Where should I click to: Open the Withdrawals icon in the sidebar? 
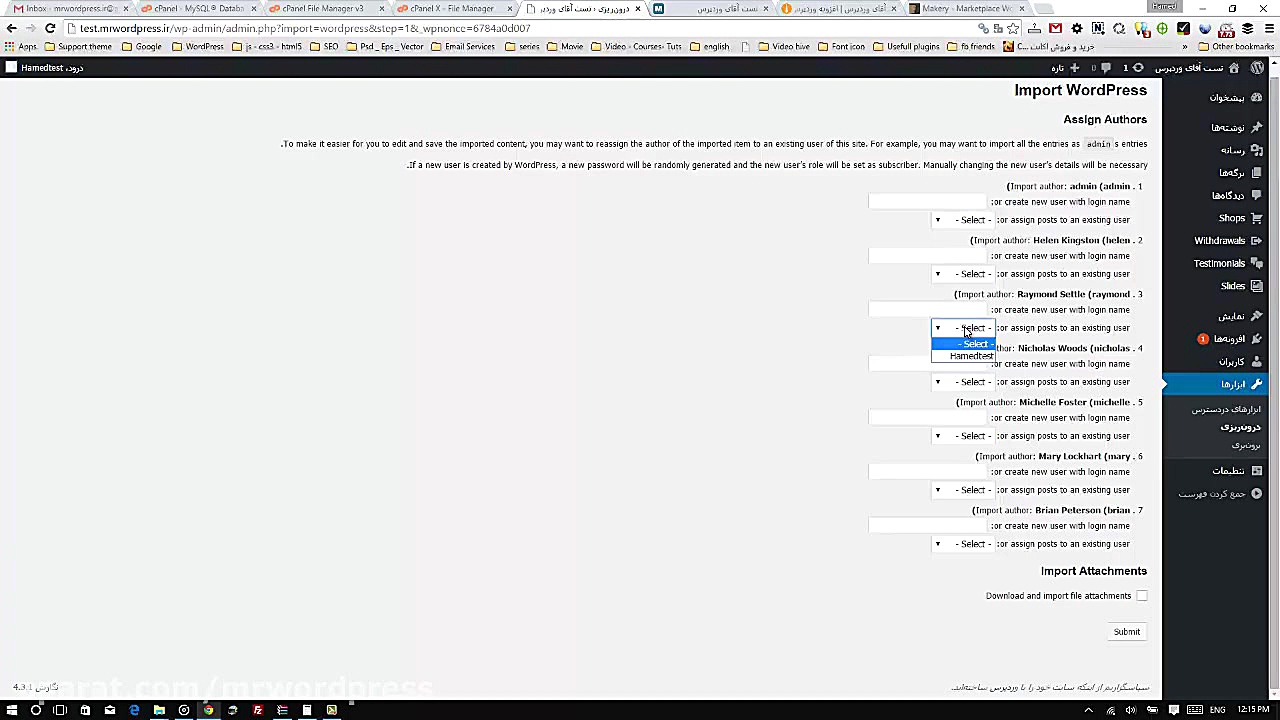[x=1257, y=240]
